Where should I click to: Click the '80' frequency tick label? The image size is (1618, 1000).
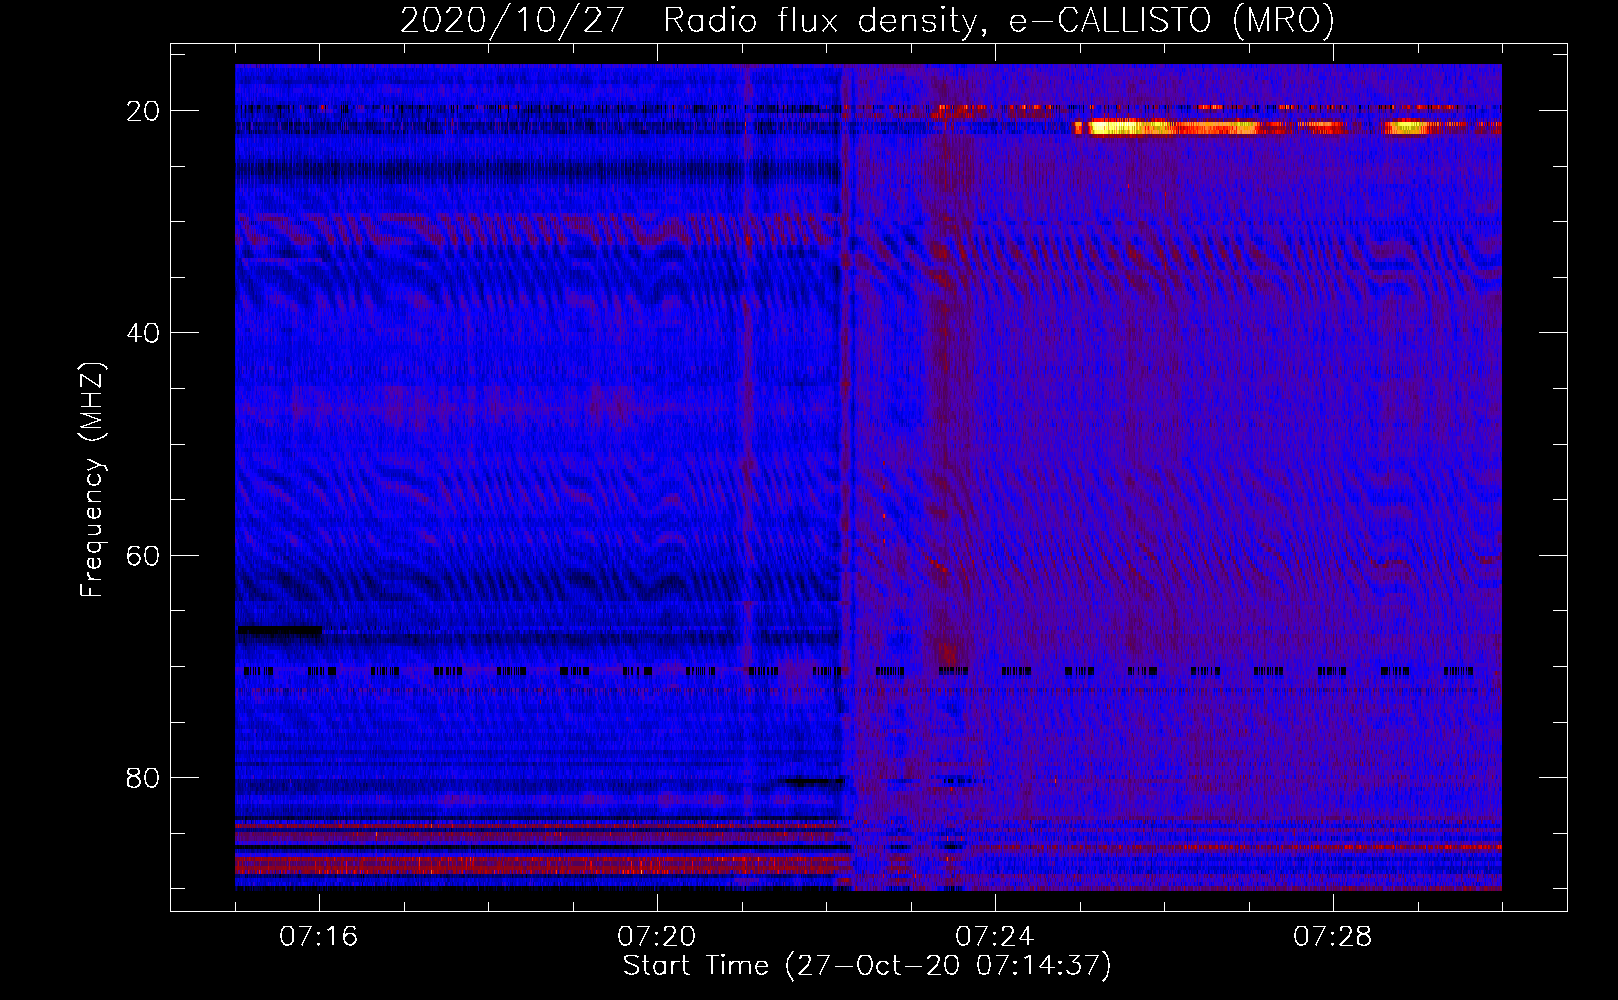point(144,778)
